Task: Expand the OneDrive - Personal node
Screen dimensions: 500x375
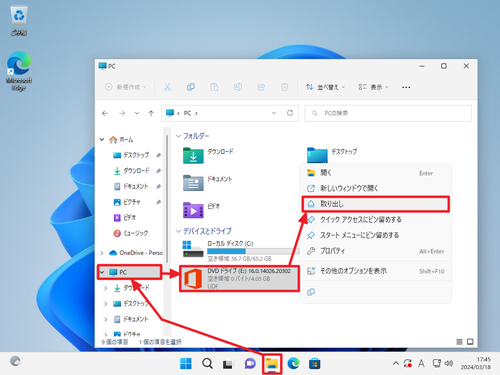Action: point(102,253)
